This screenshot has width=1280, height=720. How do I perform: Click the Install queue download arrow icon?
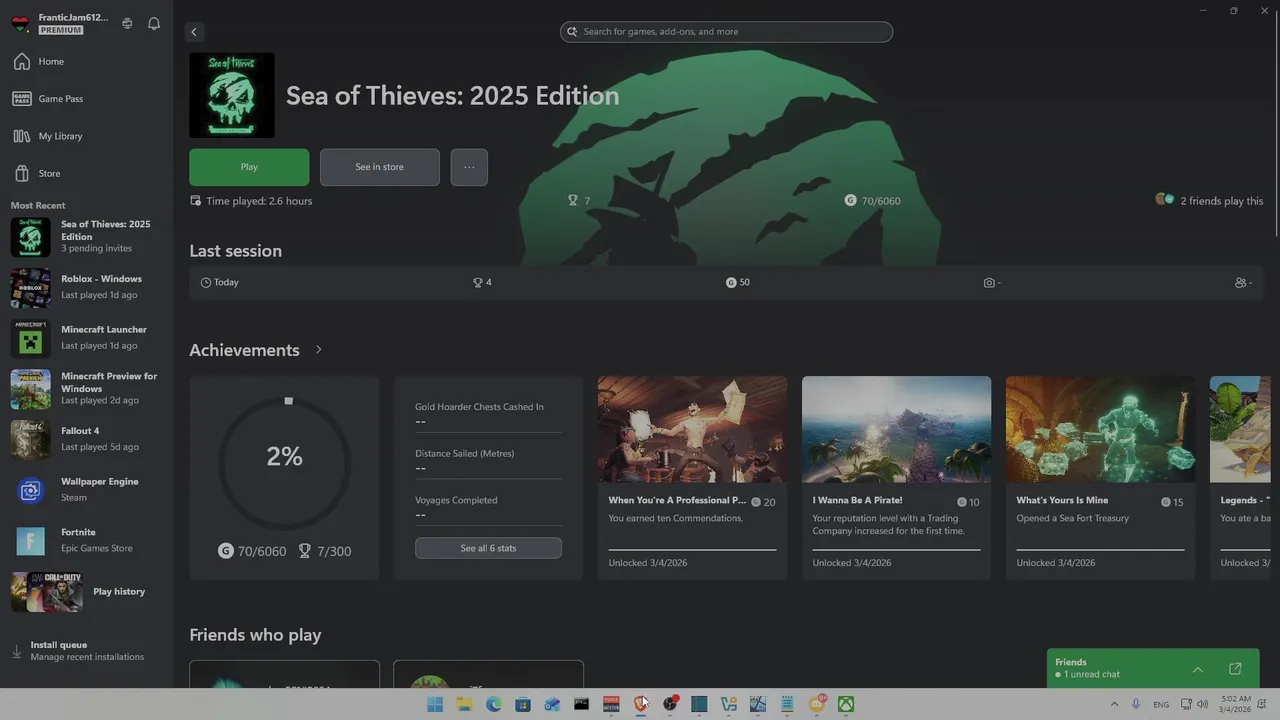(16, 651)
